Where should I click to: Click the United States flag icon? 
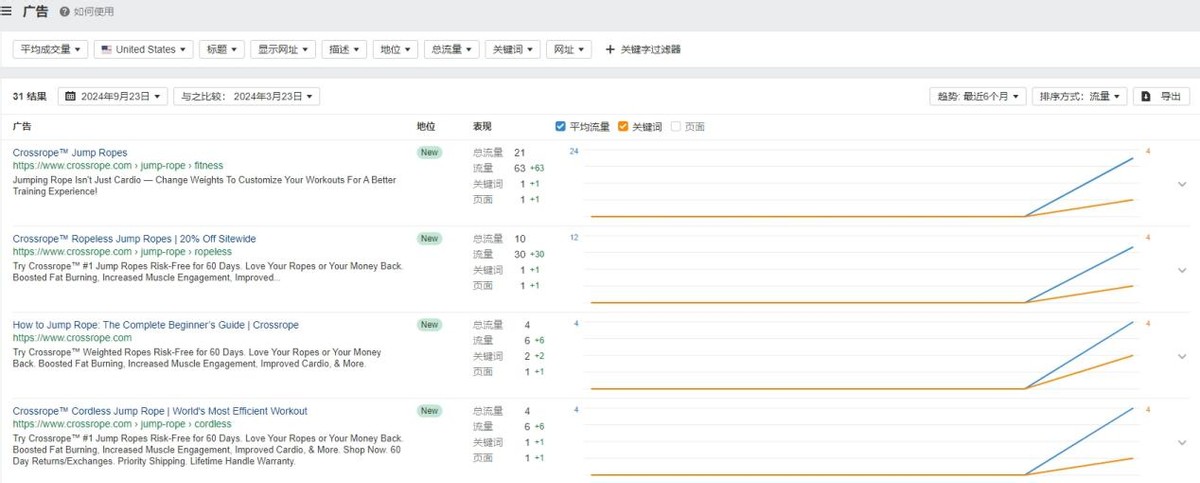tap(107, 49)
